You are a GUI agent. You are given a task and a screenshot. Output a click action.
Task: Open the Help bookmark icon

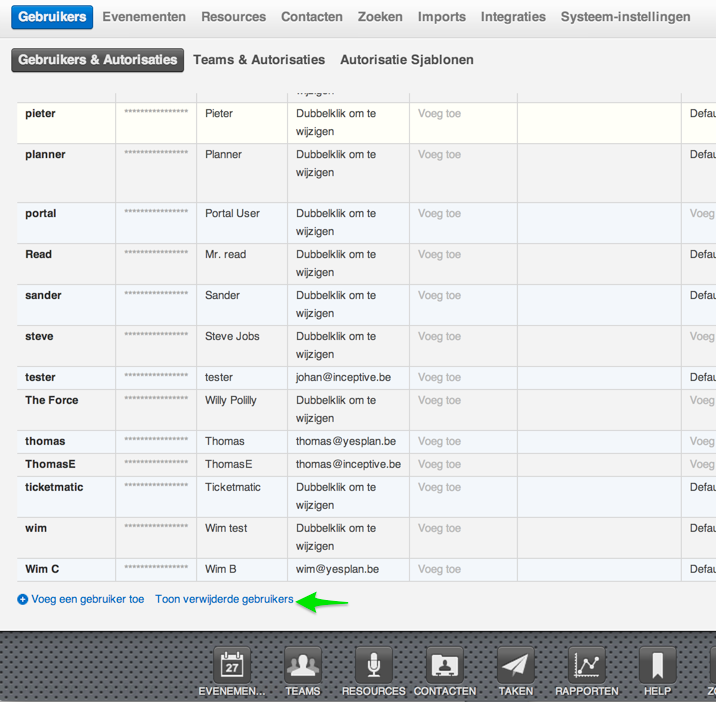coord(657,665)
